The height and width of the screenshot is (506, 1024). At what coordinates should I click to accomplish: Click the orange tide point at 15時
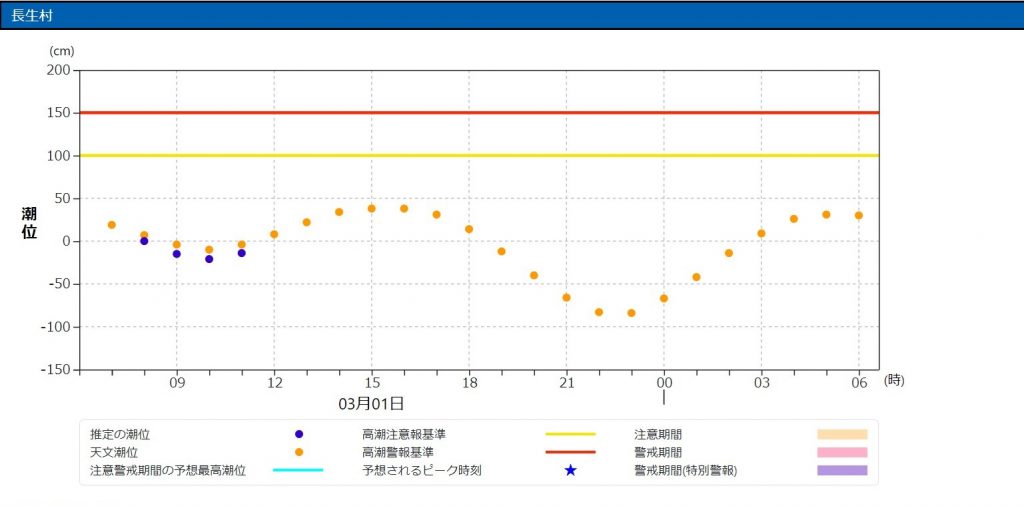tap(372, 208)
